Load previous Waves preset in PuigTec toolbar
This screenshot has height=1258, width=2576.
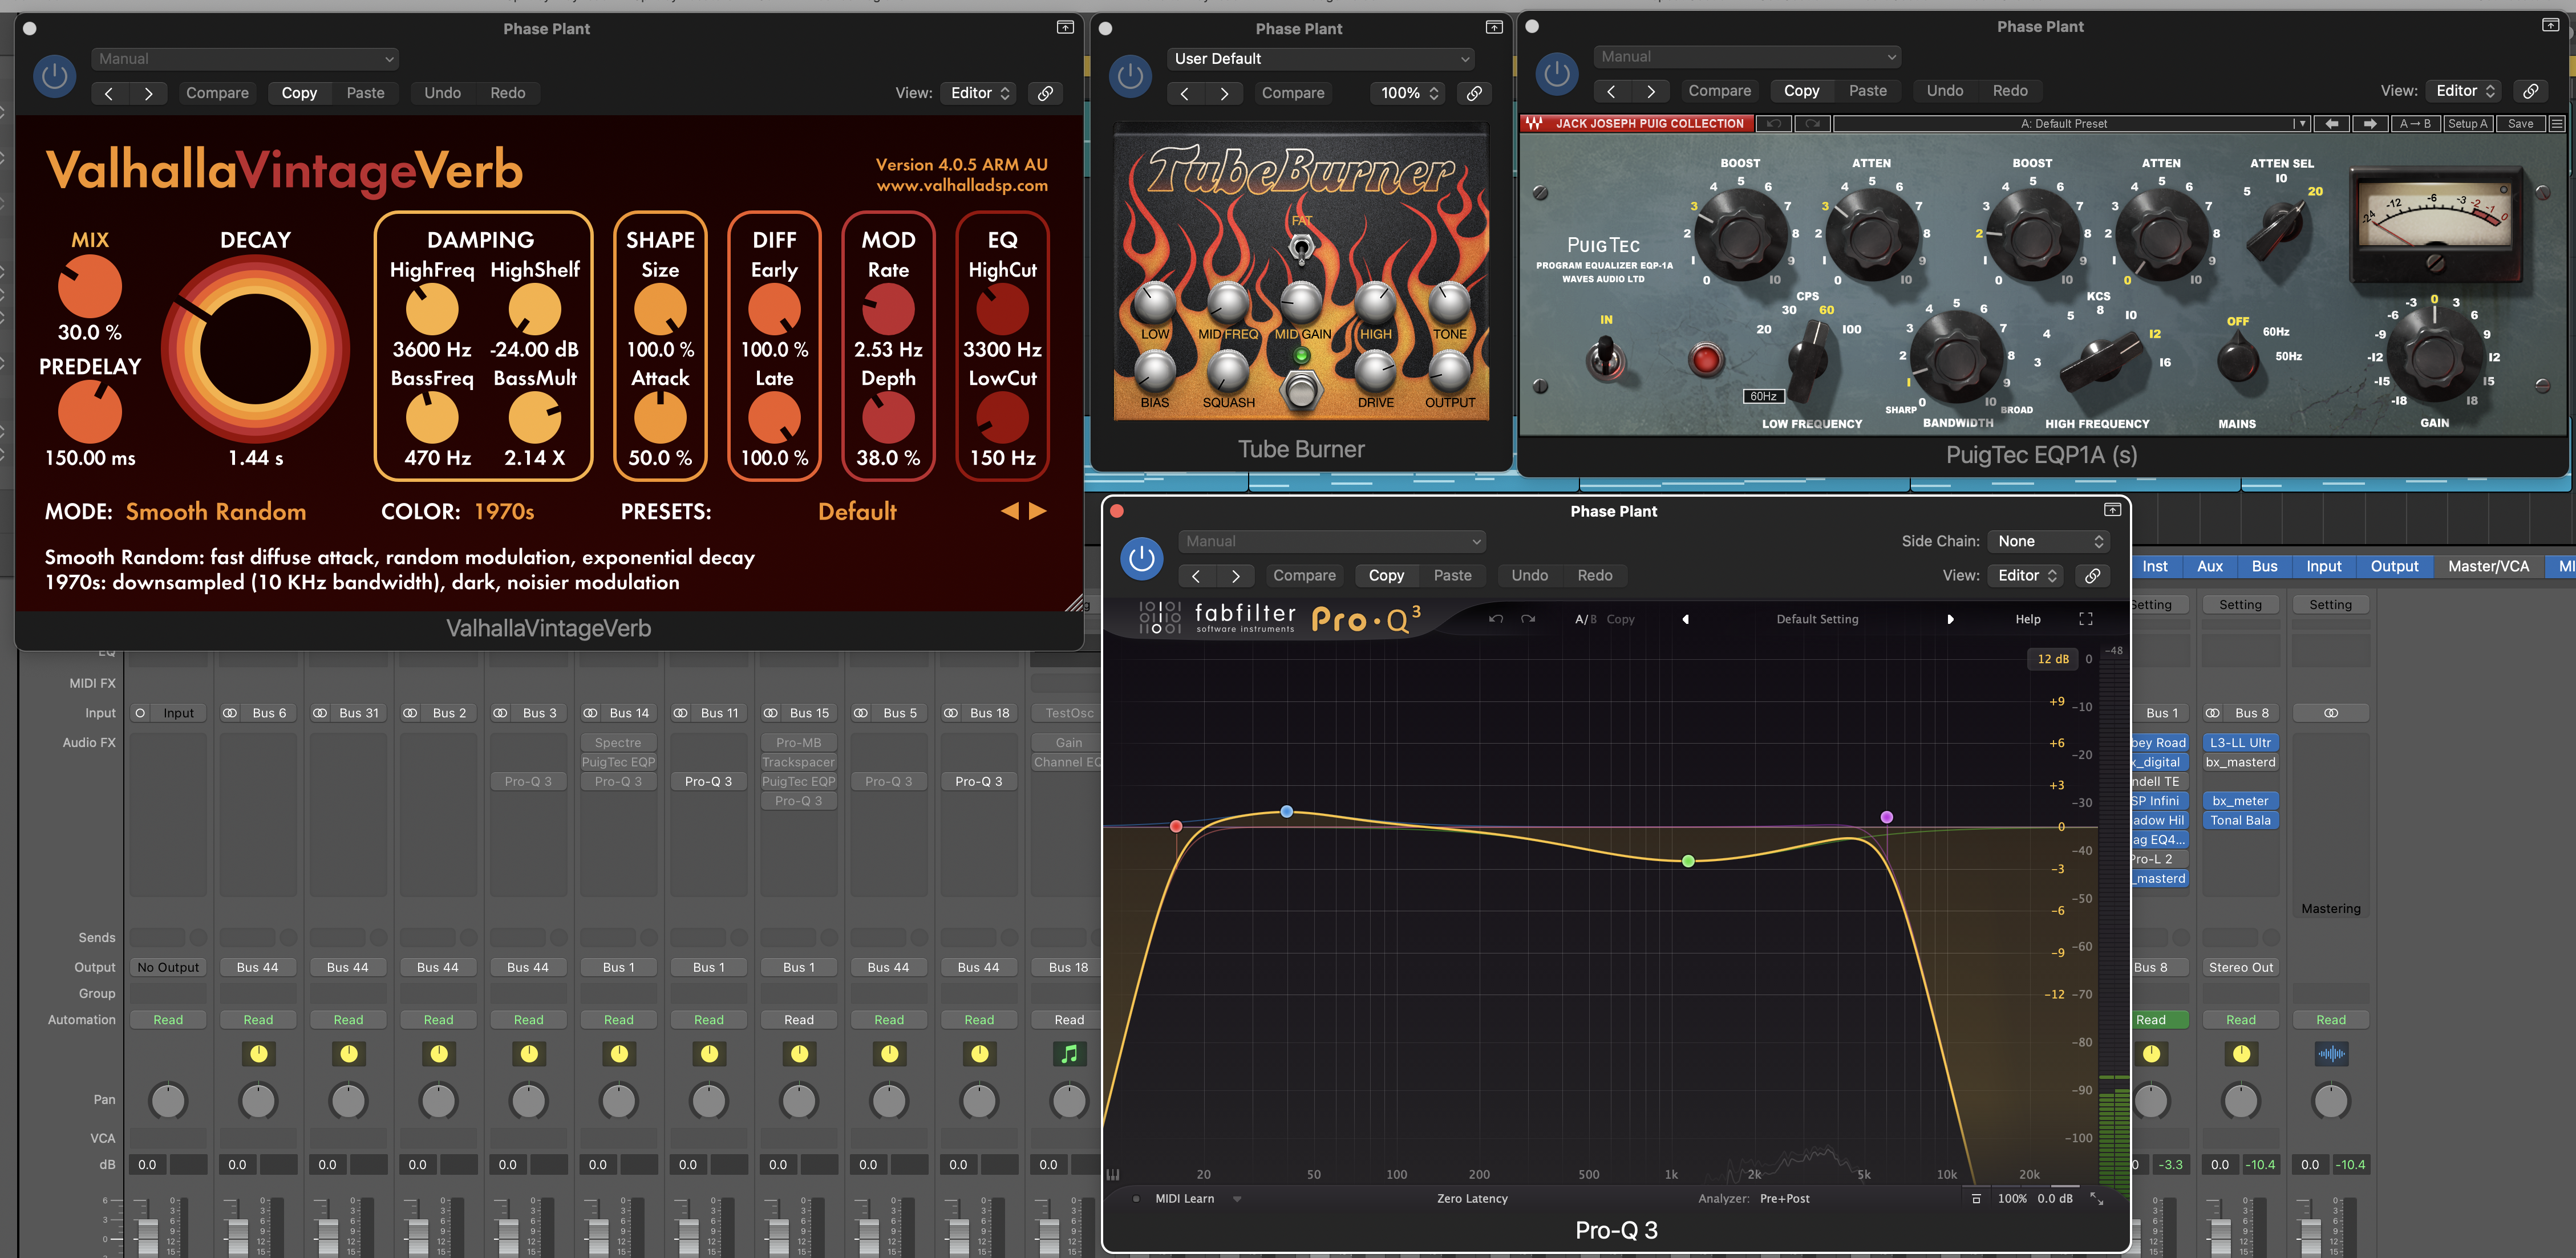[x=2332, y=124]
